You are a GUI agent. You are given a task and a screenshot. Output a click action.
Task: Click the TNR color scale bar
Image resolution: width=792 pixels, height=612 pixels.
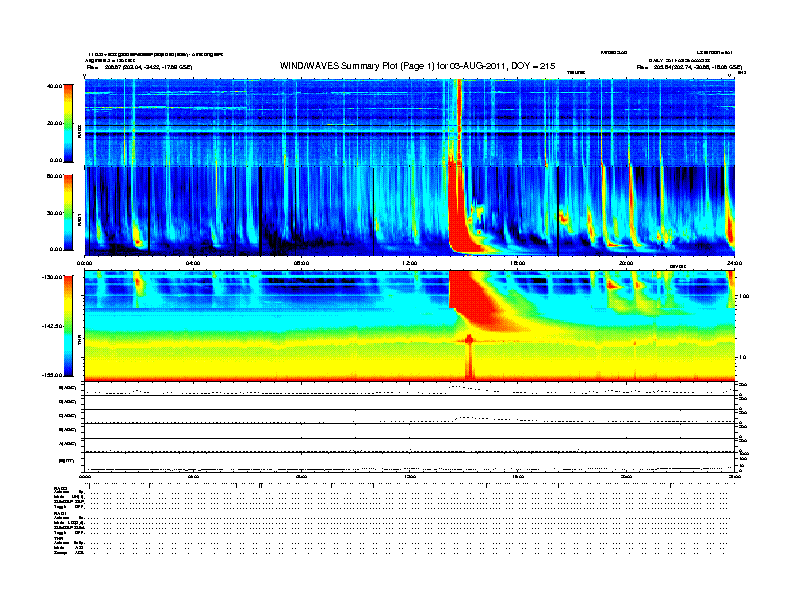[x=68, y=326]
